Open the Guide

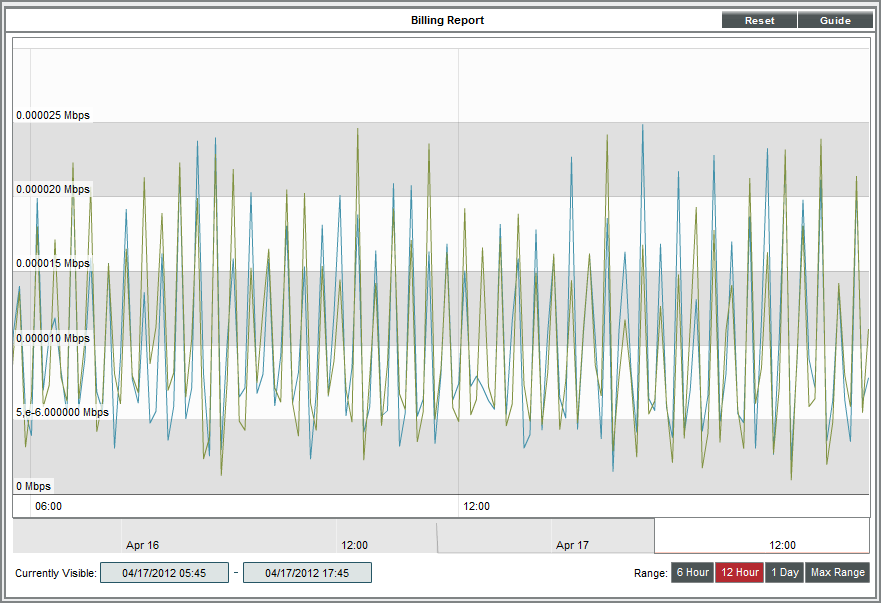835,20
